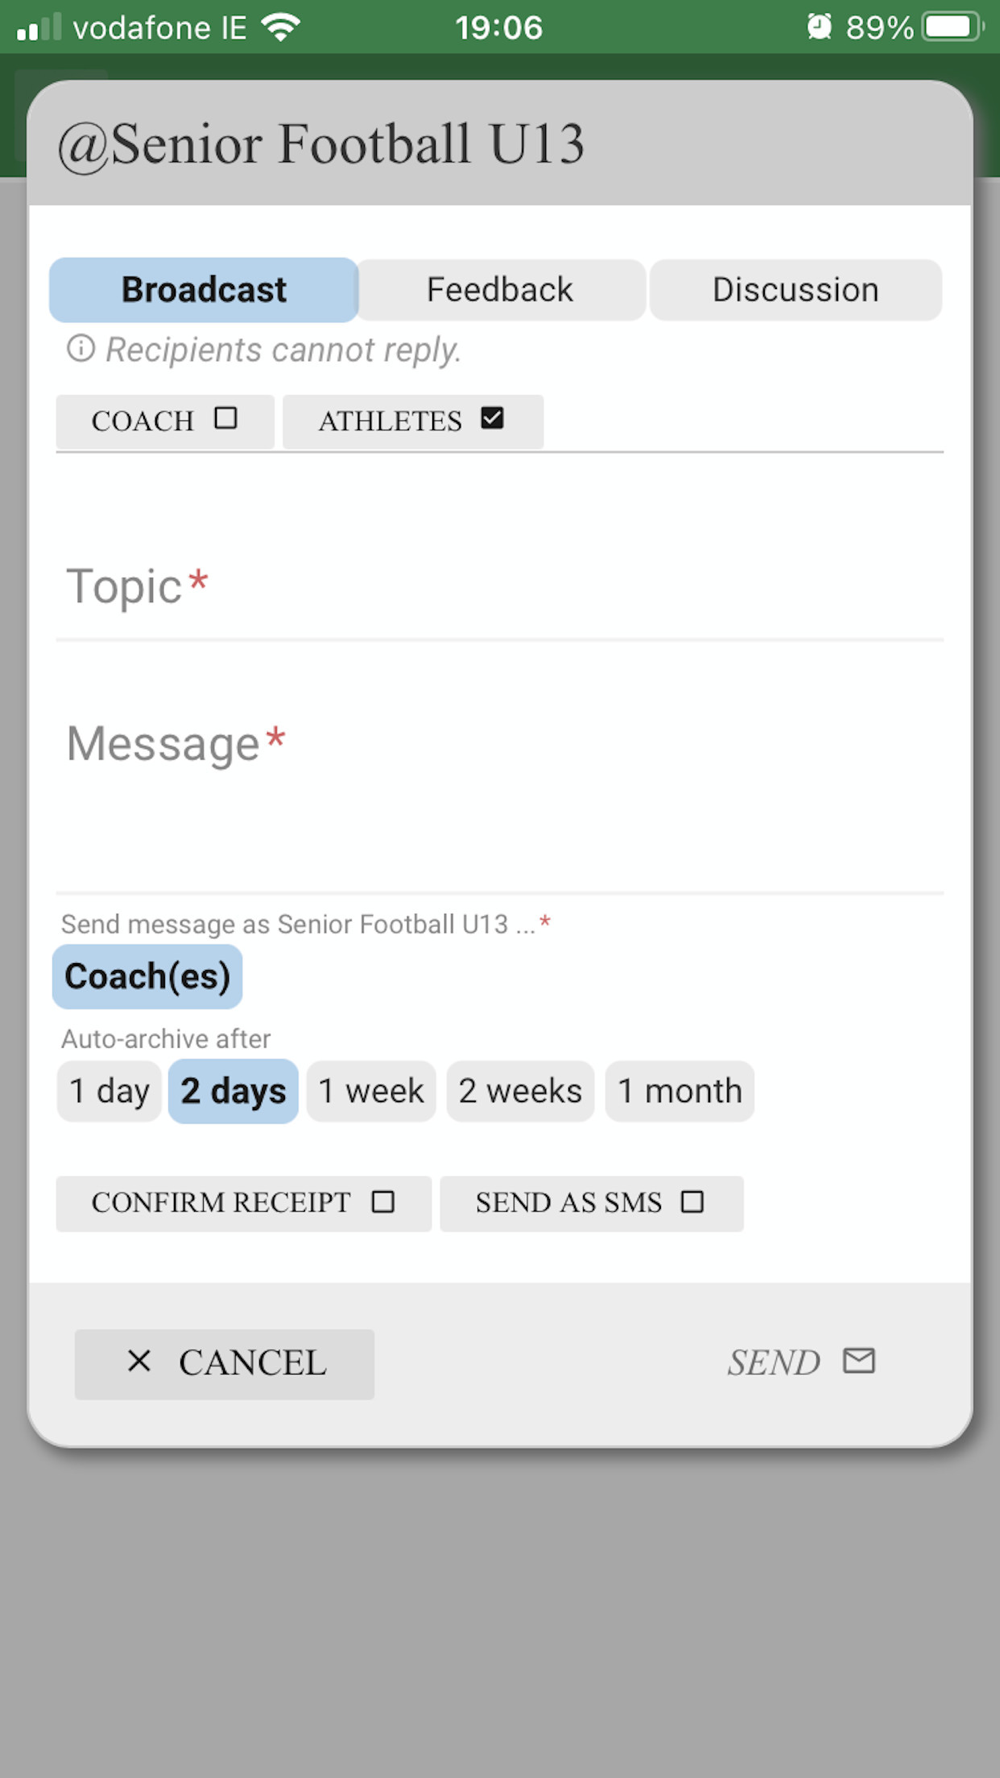Click the Message text area

click(500, 790)
